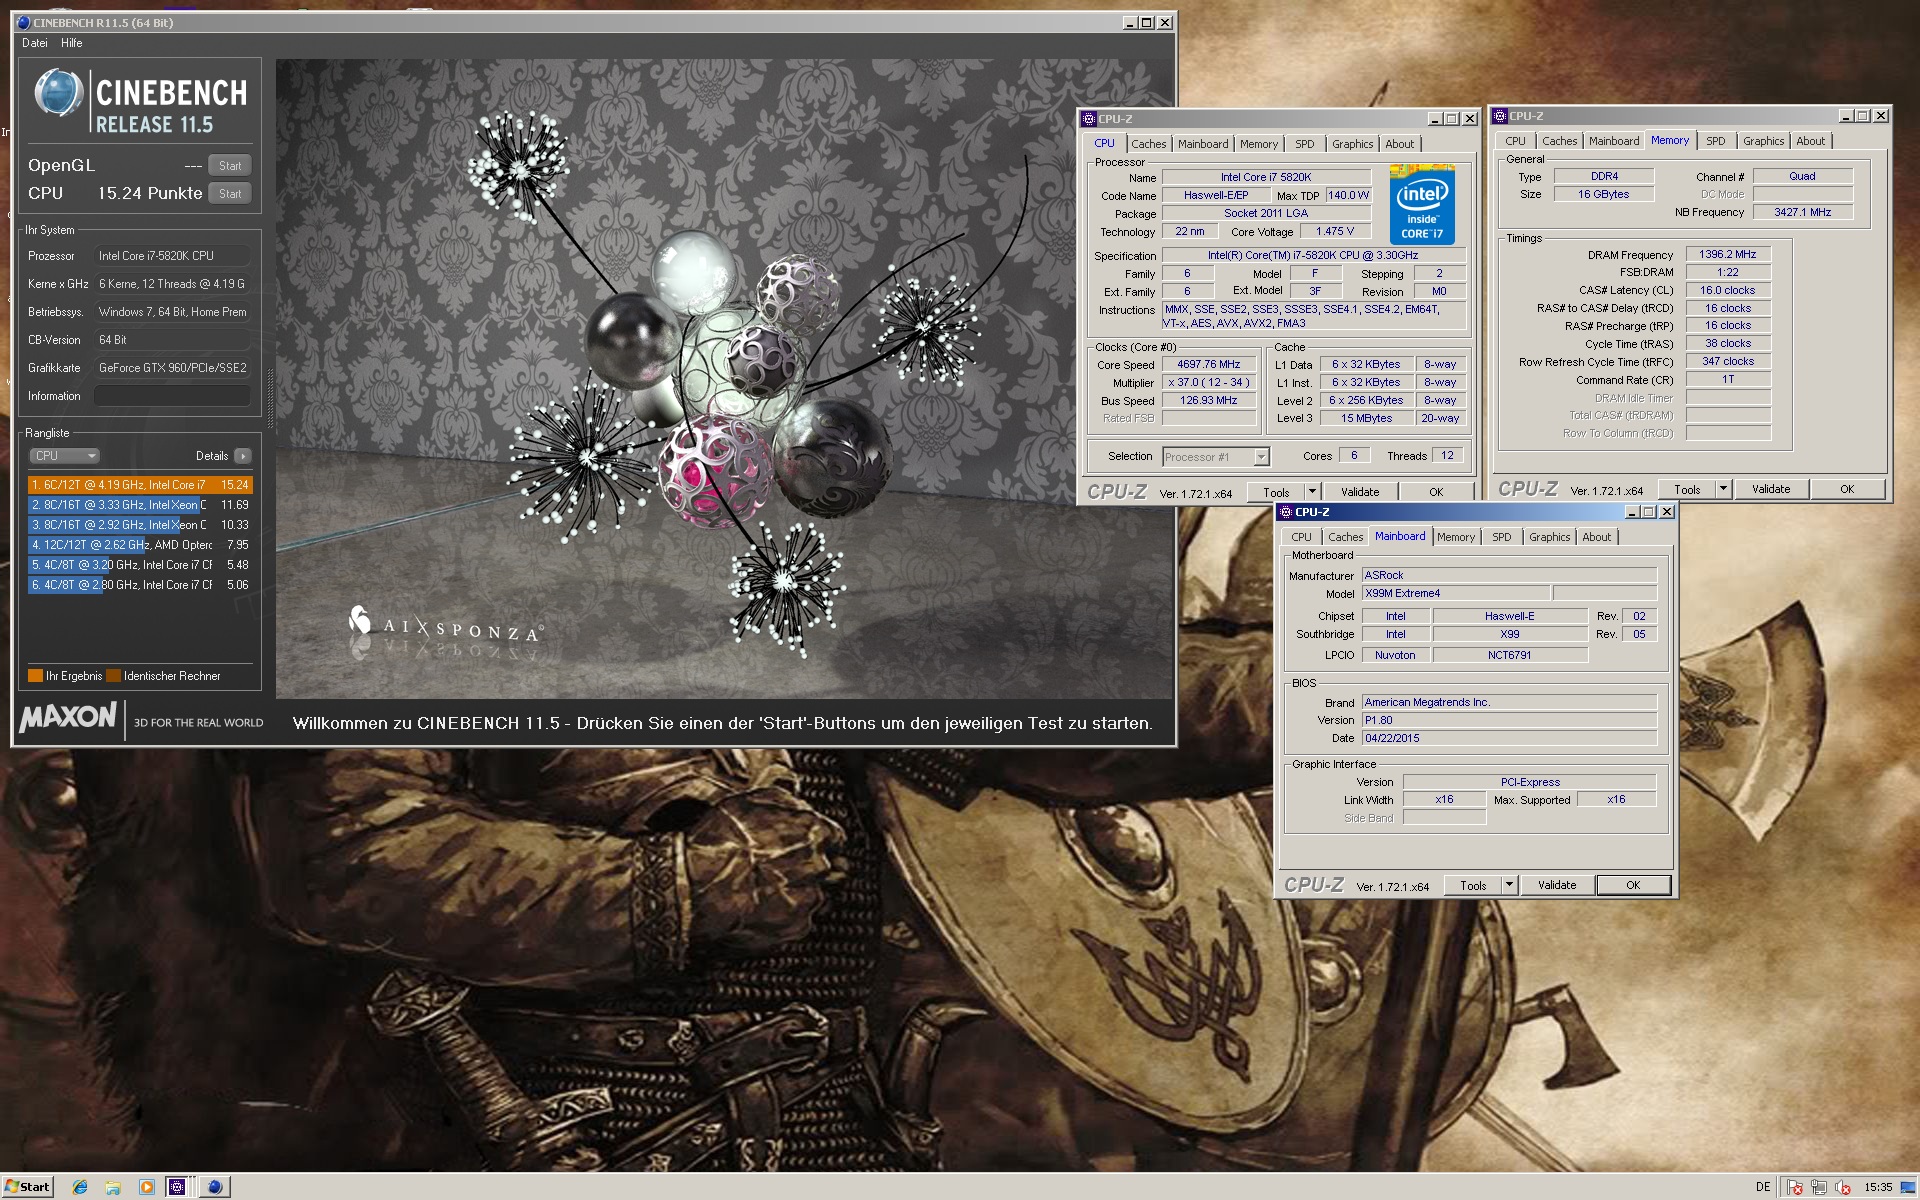Click orange 'Ihr Ergebnis' legend swatch
This screenshot has height=1200, width=1920.
coord(35,676)
